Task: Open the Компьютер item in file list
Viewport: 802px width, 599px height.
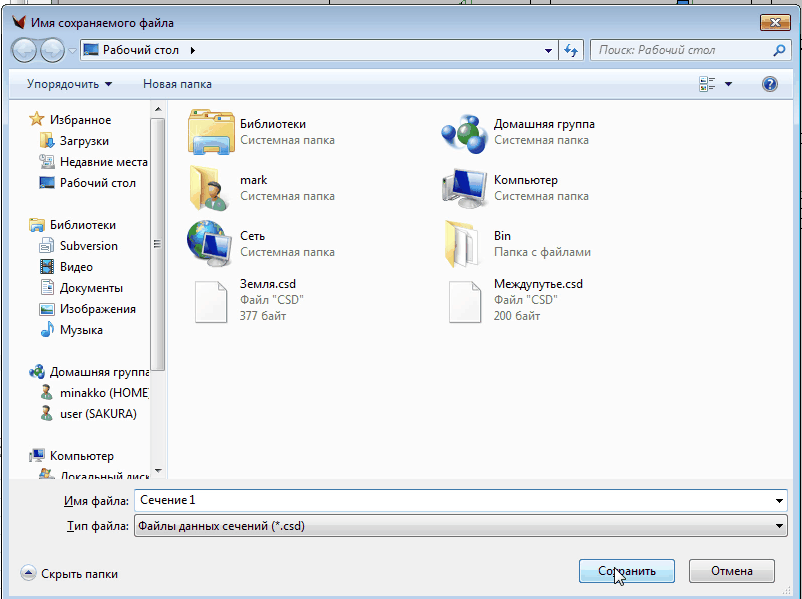Action: click(463, 188)
